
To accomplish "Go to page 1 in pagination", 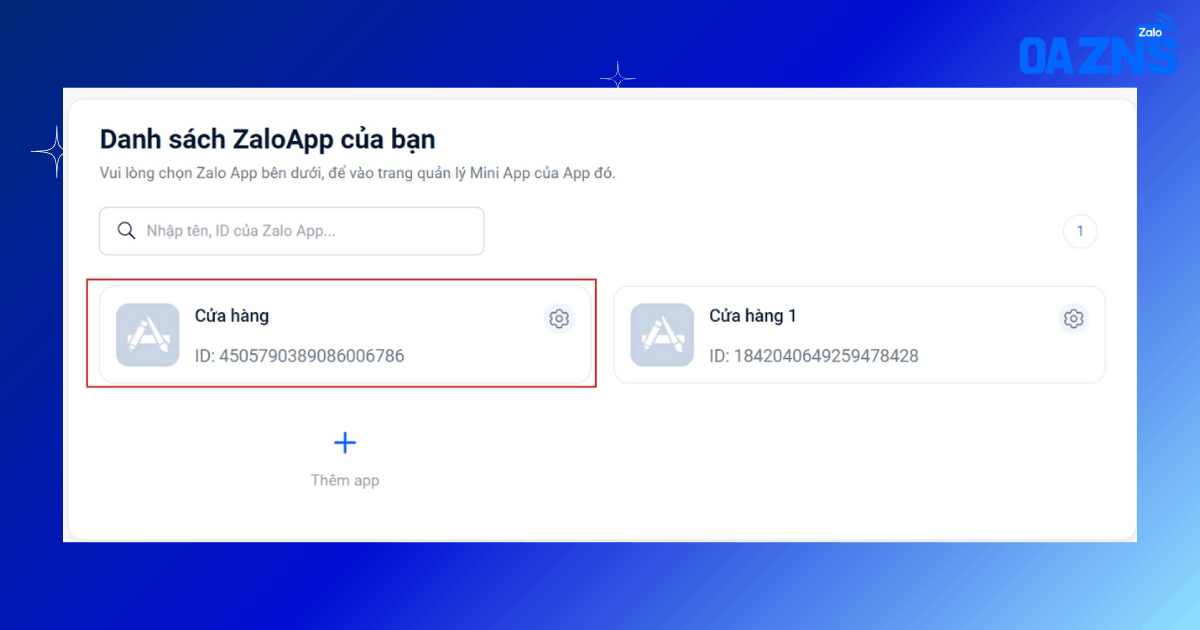I will (x=1080, y=232).
